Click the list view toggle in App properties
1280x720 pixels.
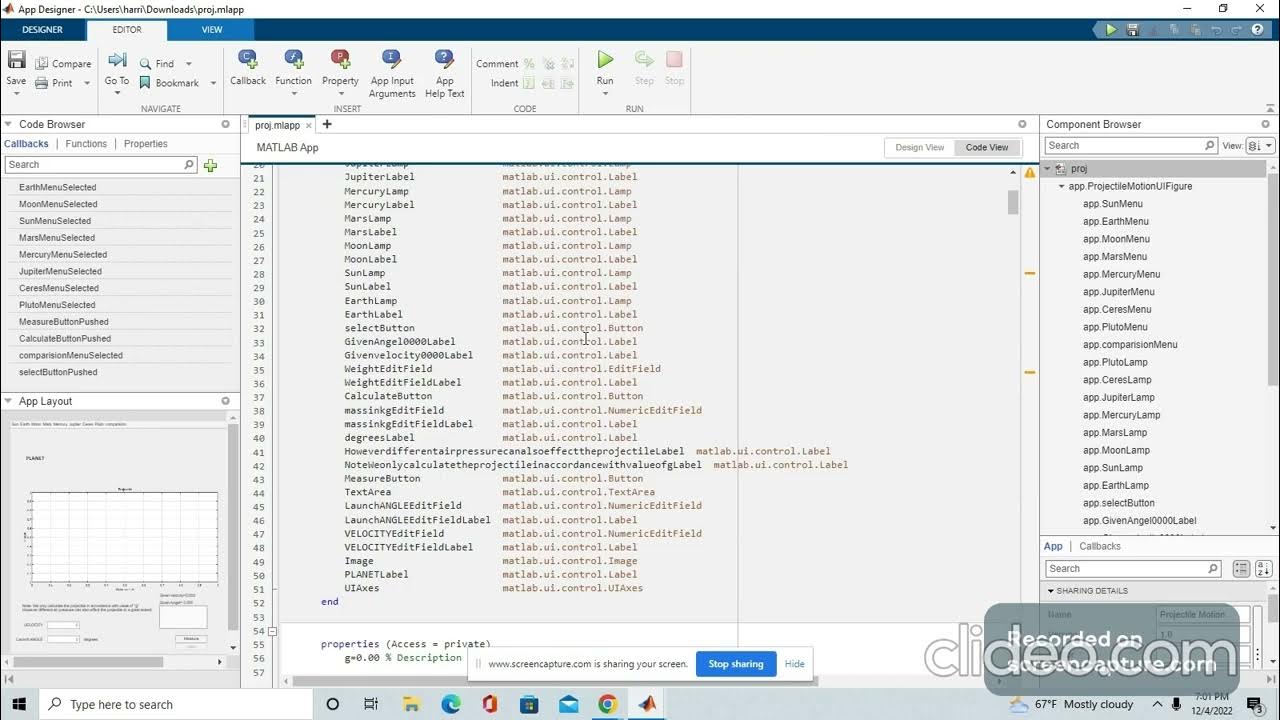click(1241, 568)
